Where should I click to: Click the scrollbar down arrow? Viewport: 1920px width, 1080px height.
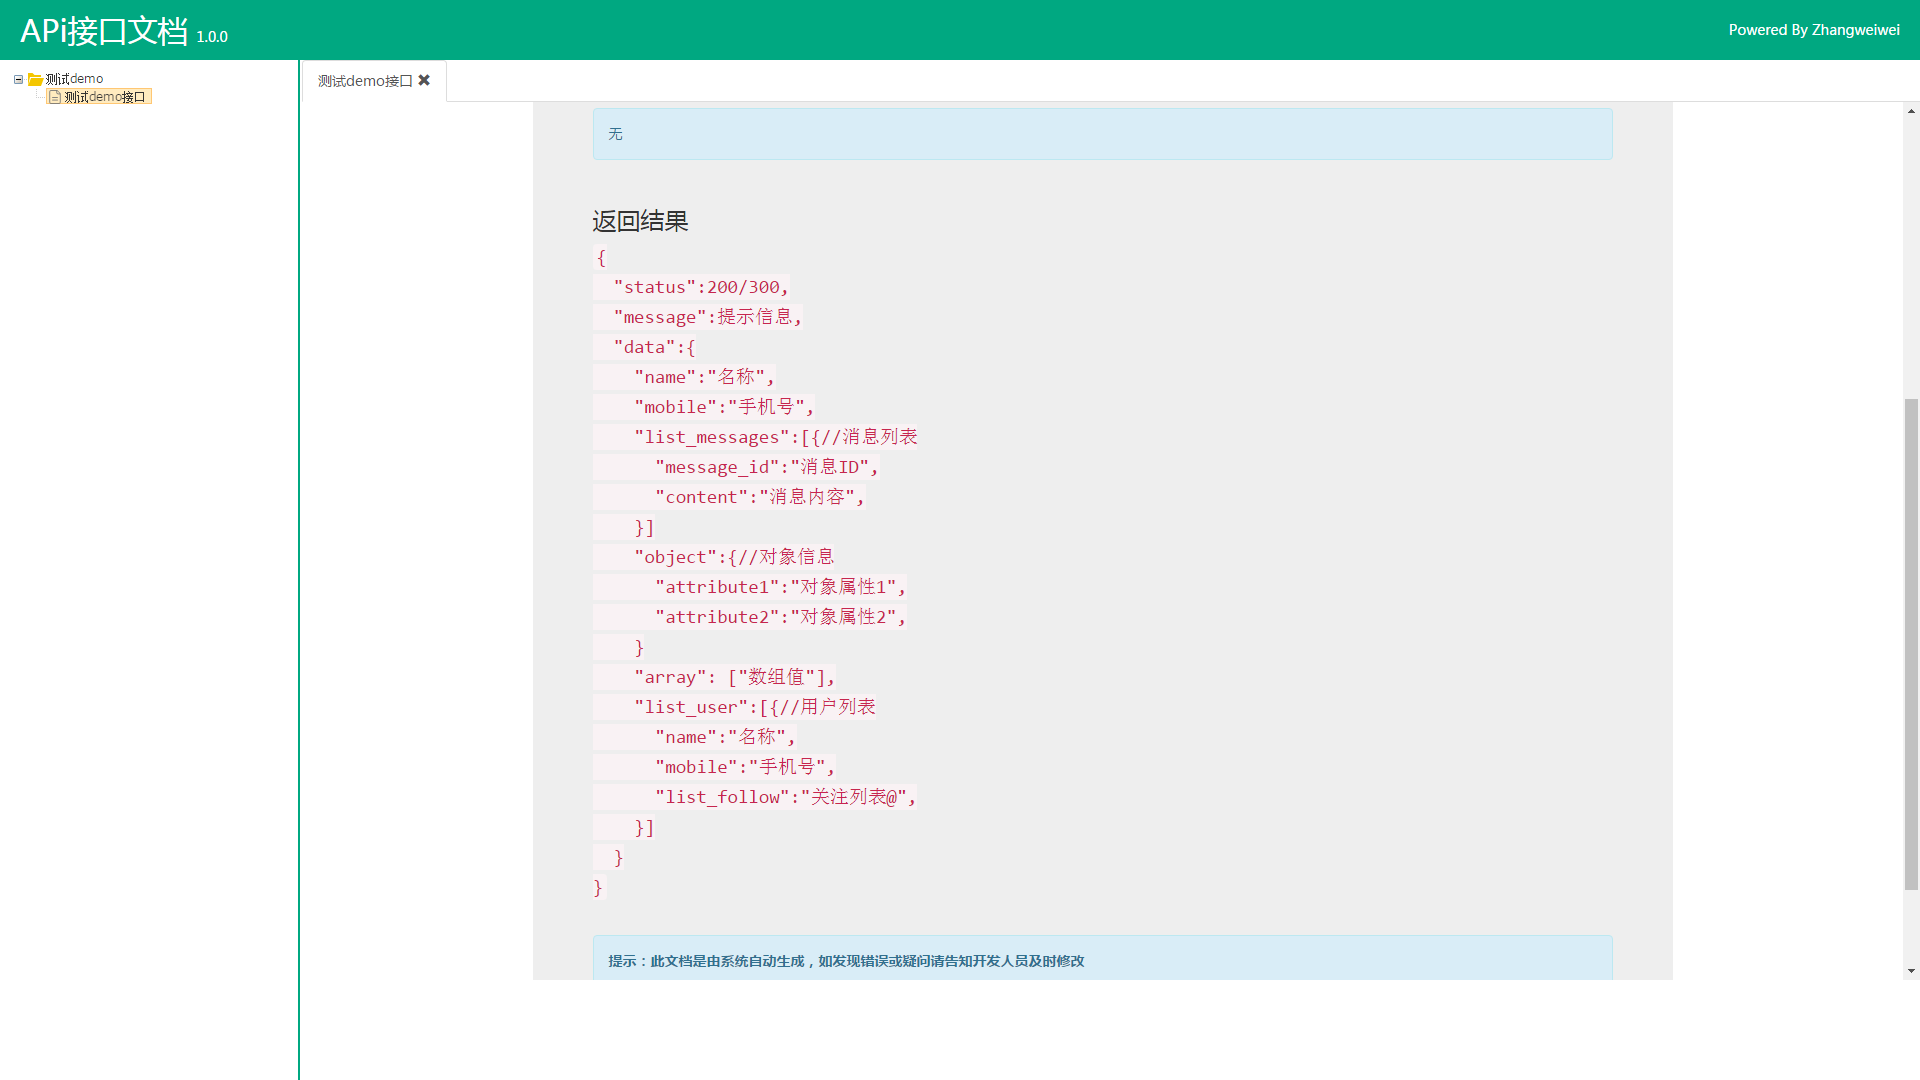pos(1911,970)
